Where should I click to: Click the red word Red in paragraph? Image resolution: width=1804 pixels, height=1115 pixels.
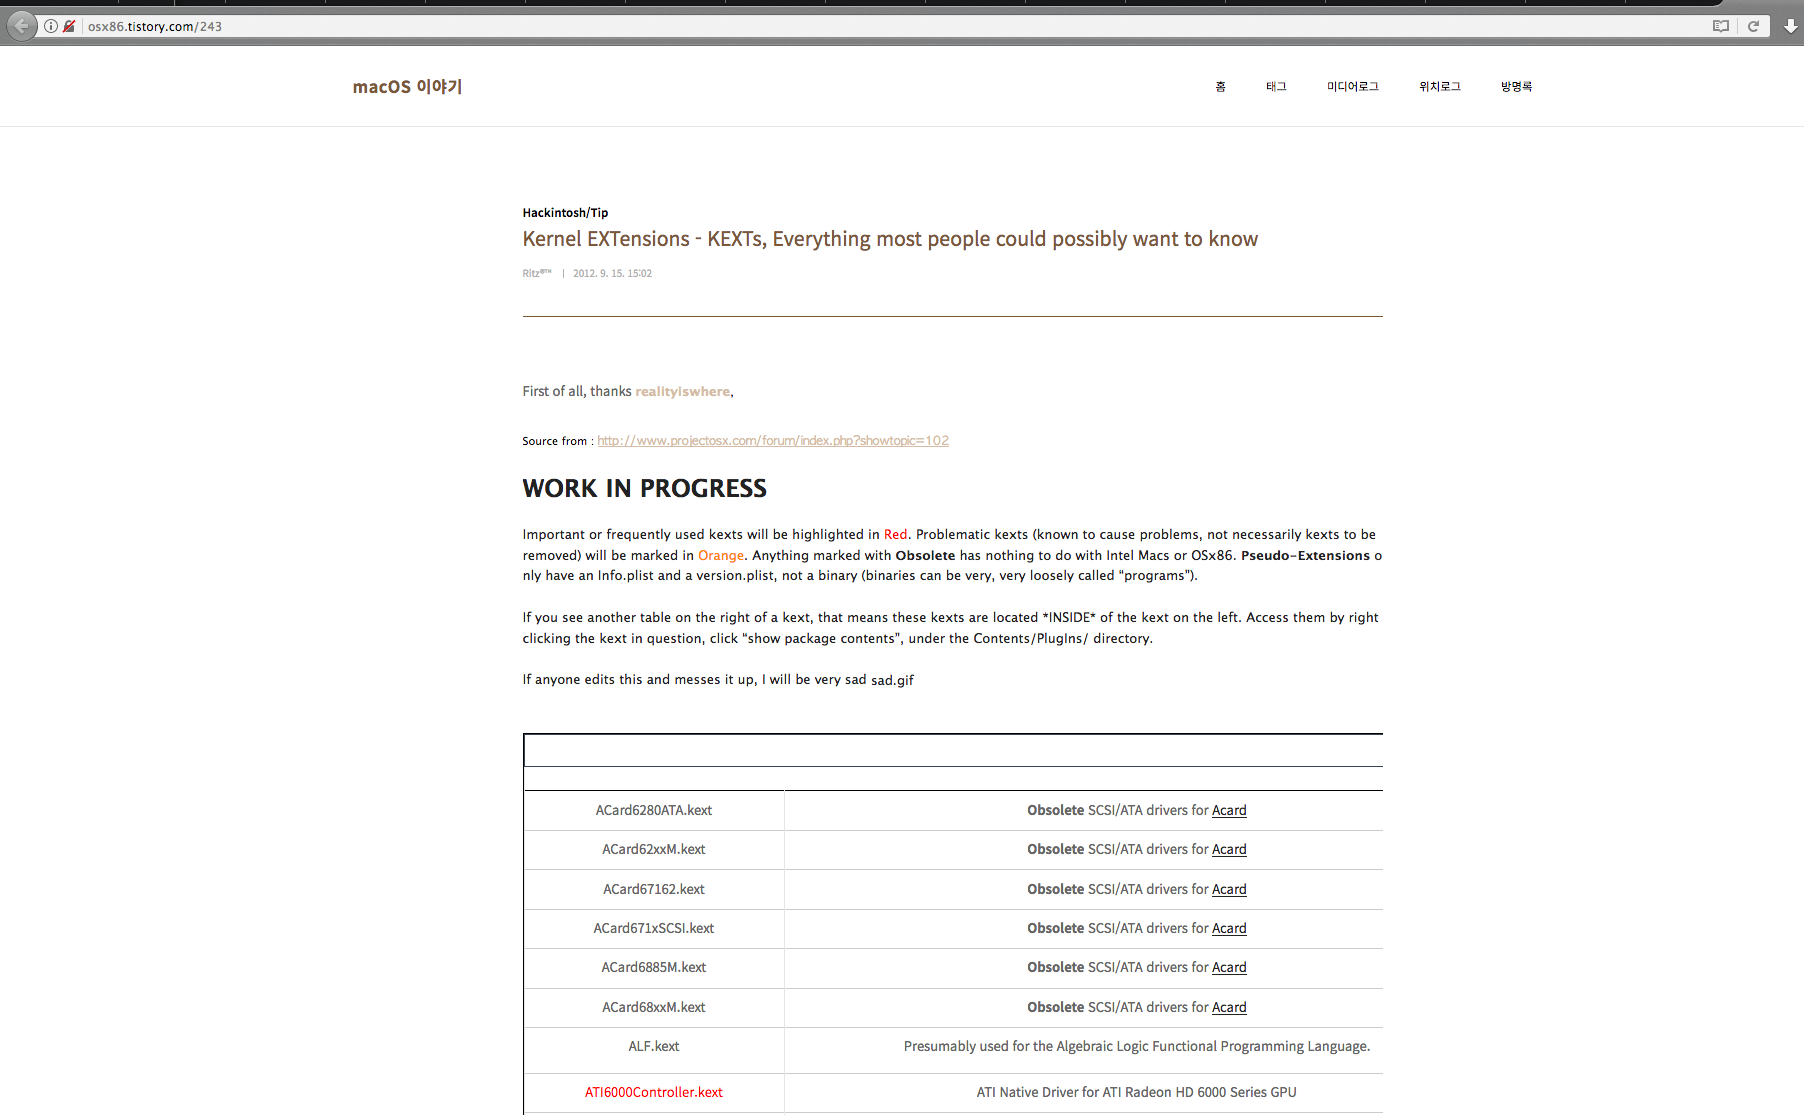pyautogui.click(x=896, y=535)
